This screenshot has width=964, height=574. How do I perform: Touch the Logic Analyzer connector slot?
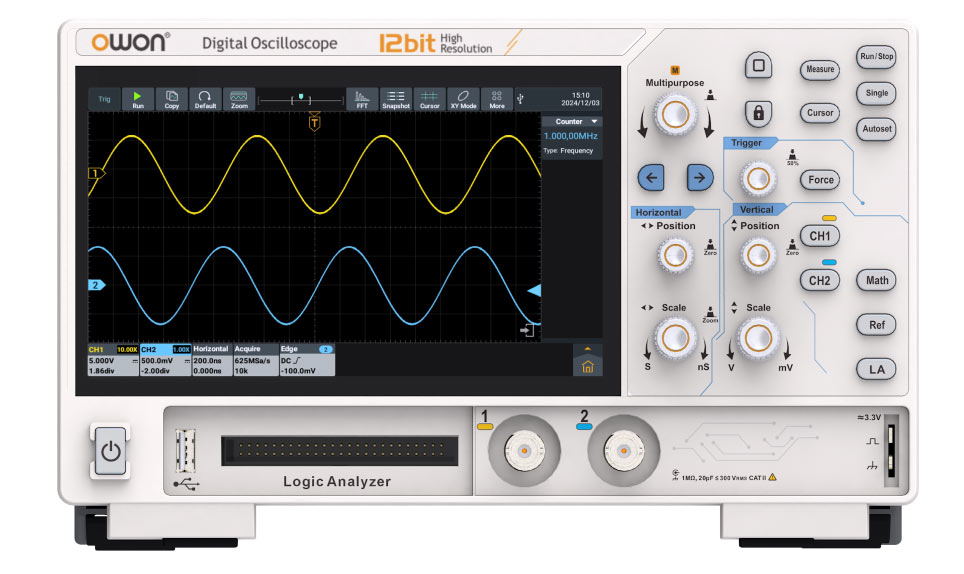click(x=339, y=451)
